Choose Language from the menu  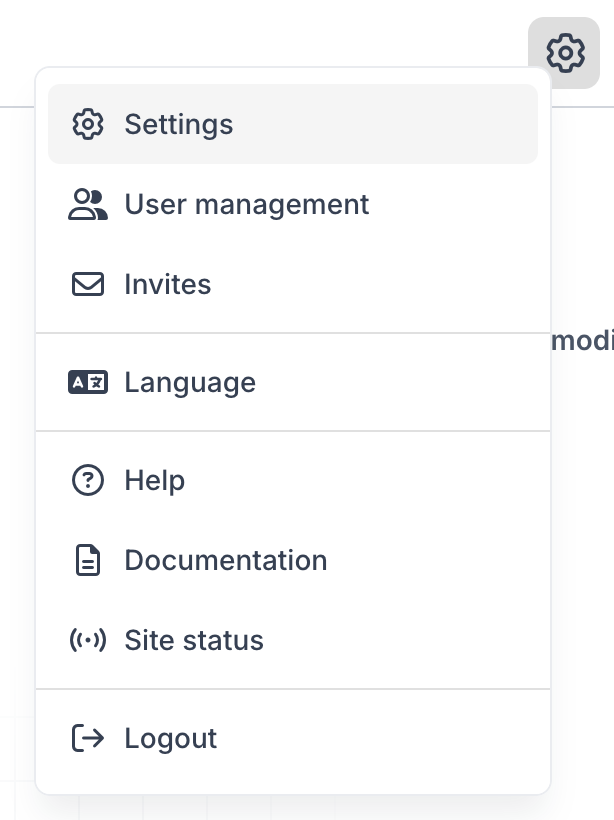pyautogui.click(x=190, y=382)
